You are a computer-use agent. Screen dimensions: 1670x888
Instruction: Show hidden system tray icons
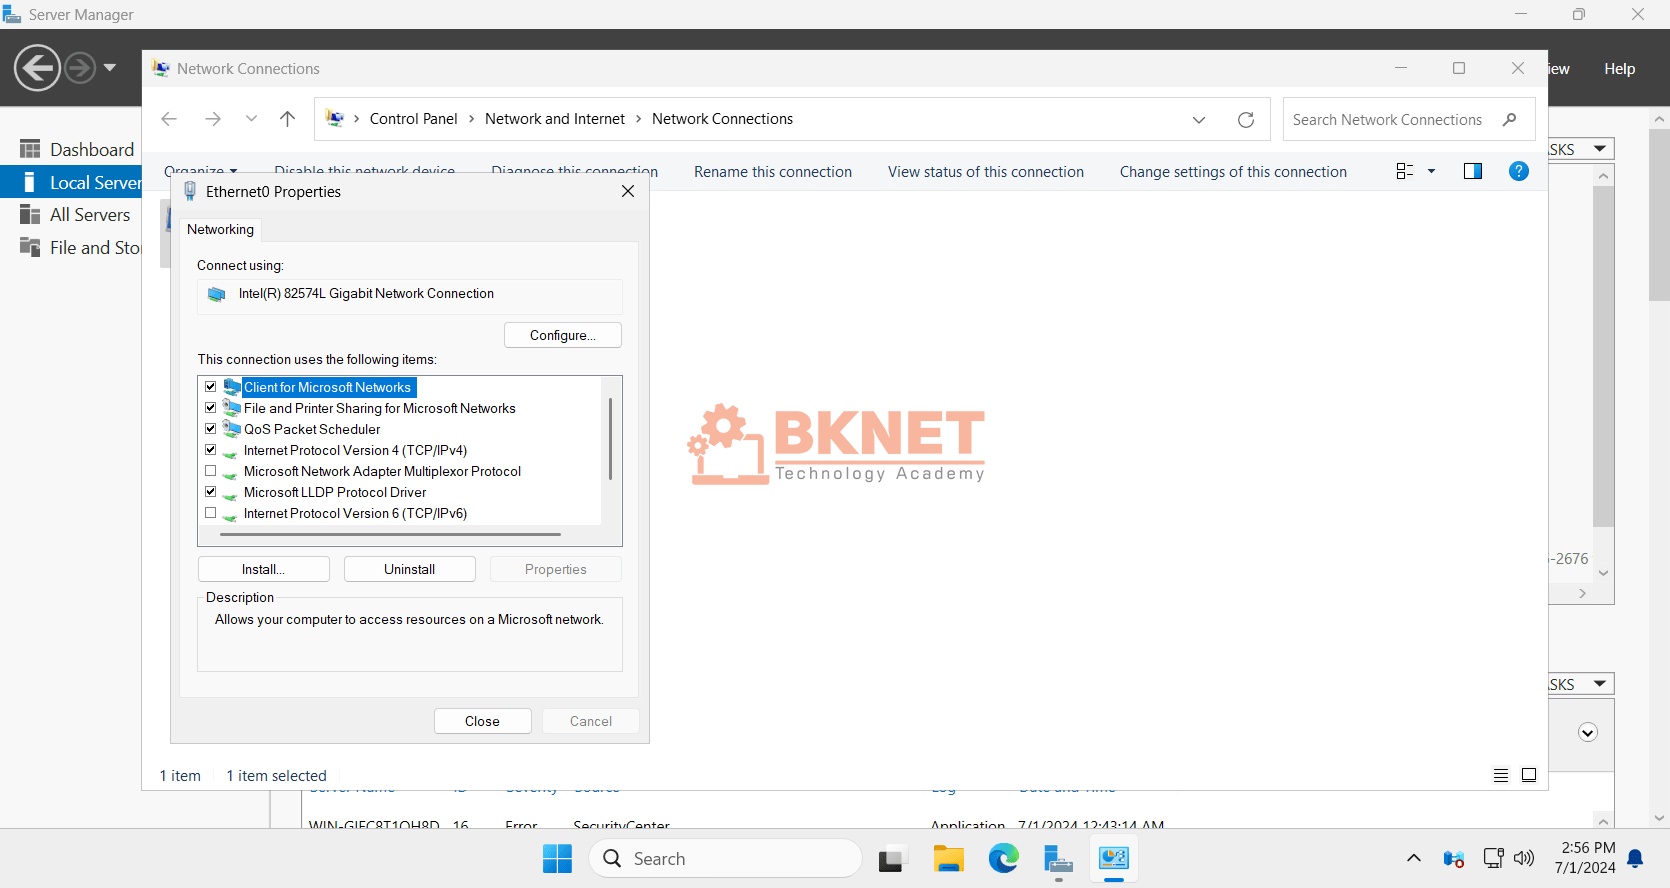click(x=1414, y=858)
